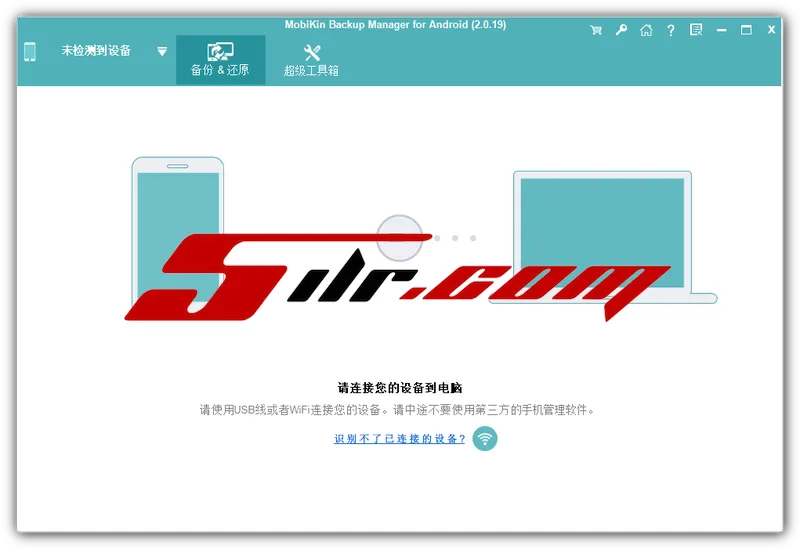Open the 识别不了已连接的设备? link

[x=399, y=439]
